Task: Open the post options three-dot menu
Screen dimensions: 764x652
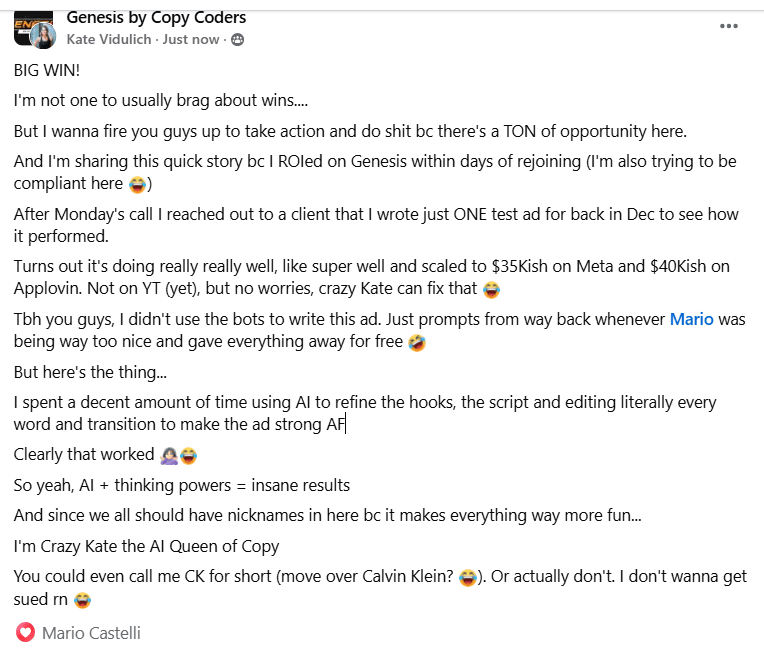Action: [729, 25]
